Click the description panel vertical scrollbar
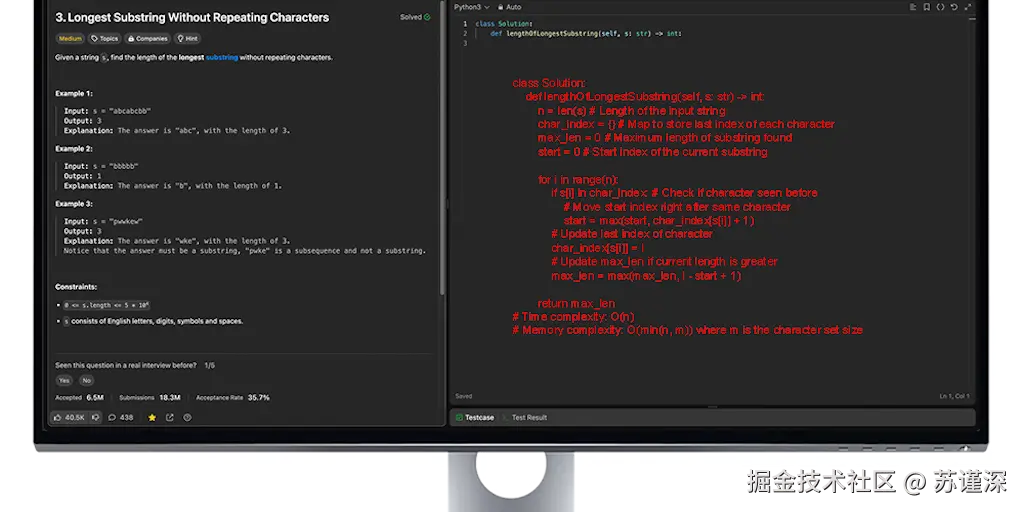This screenshot has height=512, width=1024. 443,147
